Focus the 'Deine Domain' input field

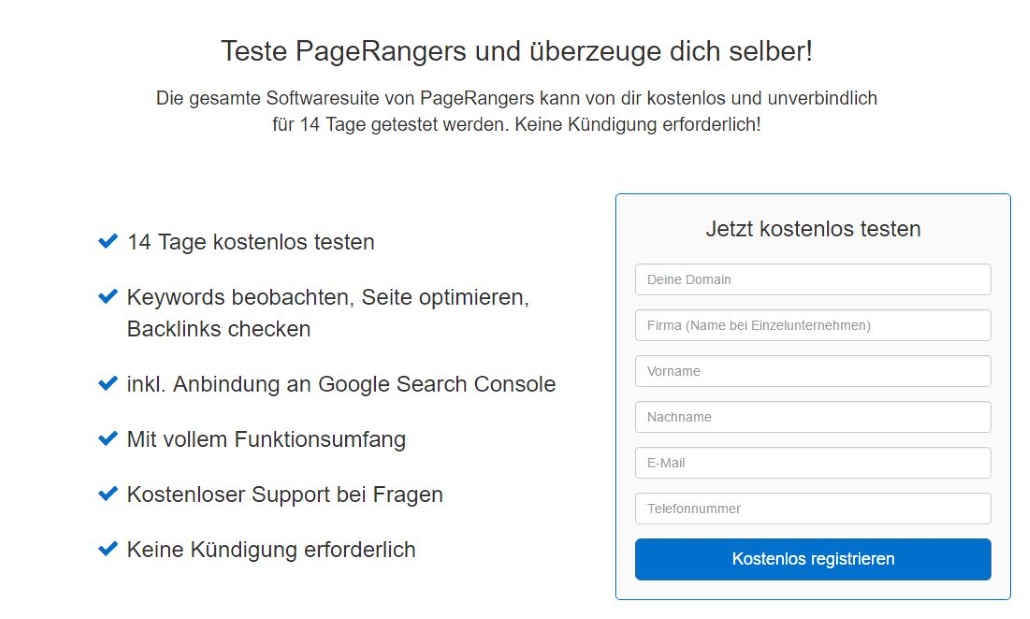(812, 280)
